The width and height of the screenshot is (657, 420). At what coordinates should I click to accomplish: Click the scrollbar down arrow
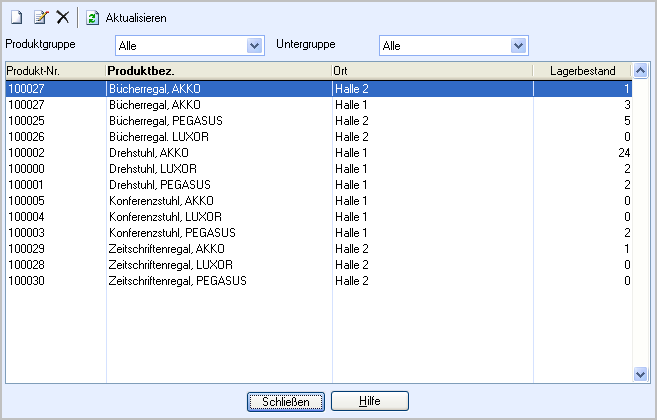640,374
